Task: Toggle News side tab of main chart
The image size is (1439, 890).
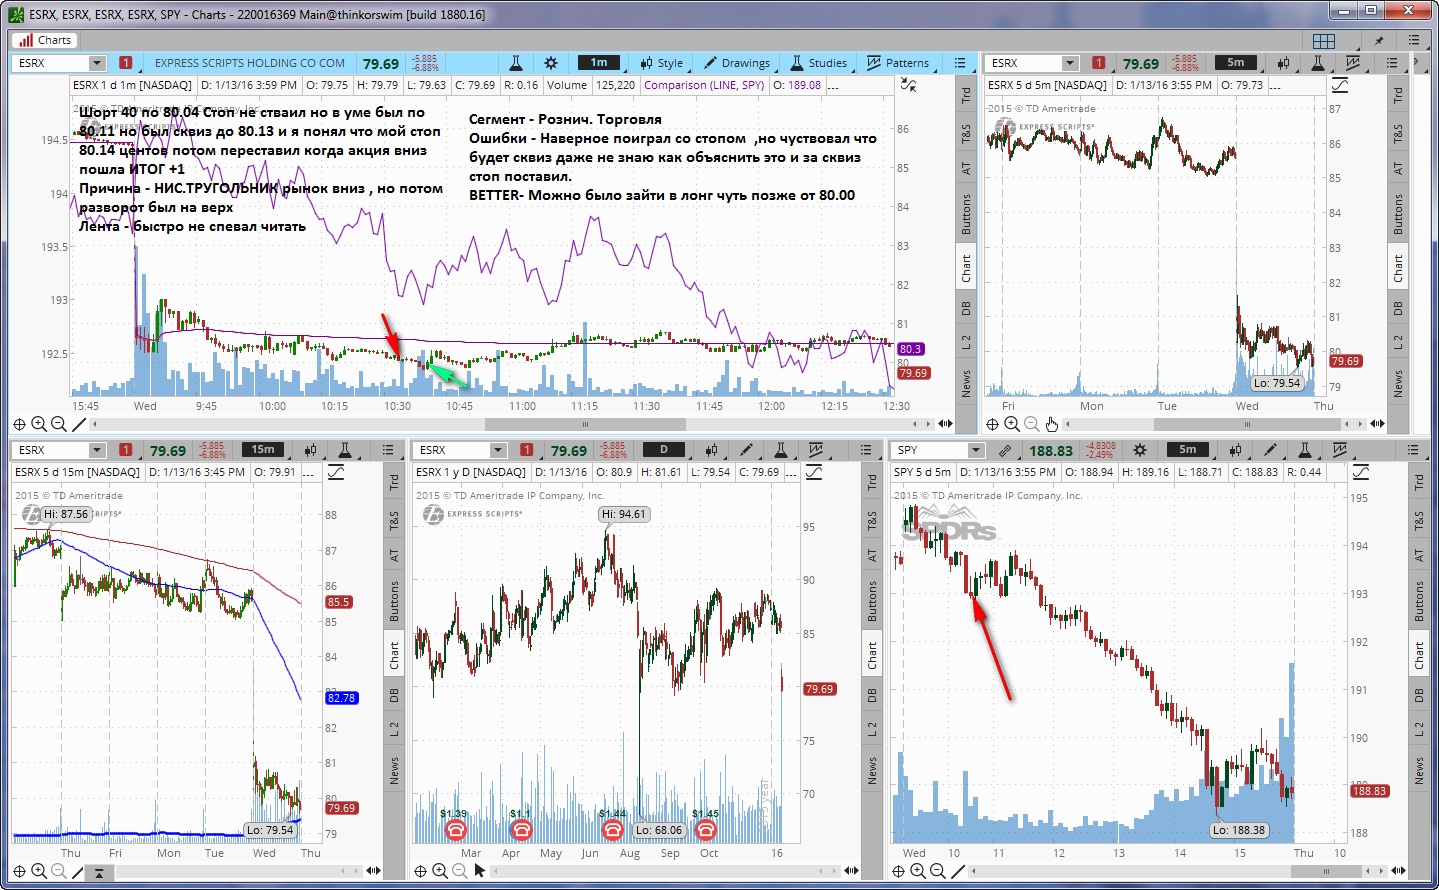Action: pos(966,382)
